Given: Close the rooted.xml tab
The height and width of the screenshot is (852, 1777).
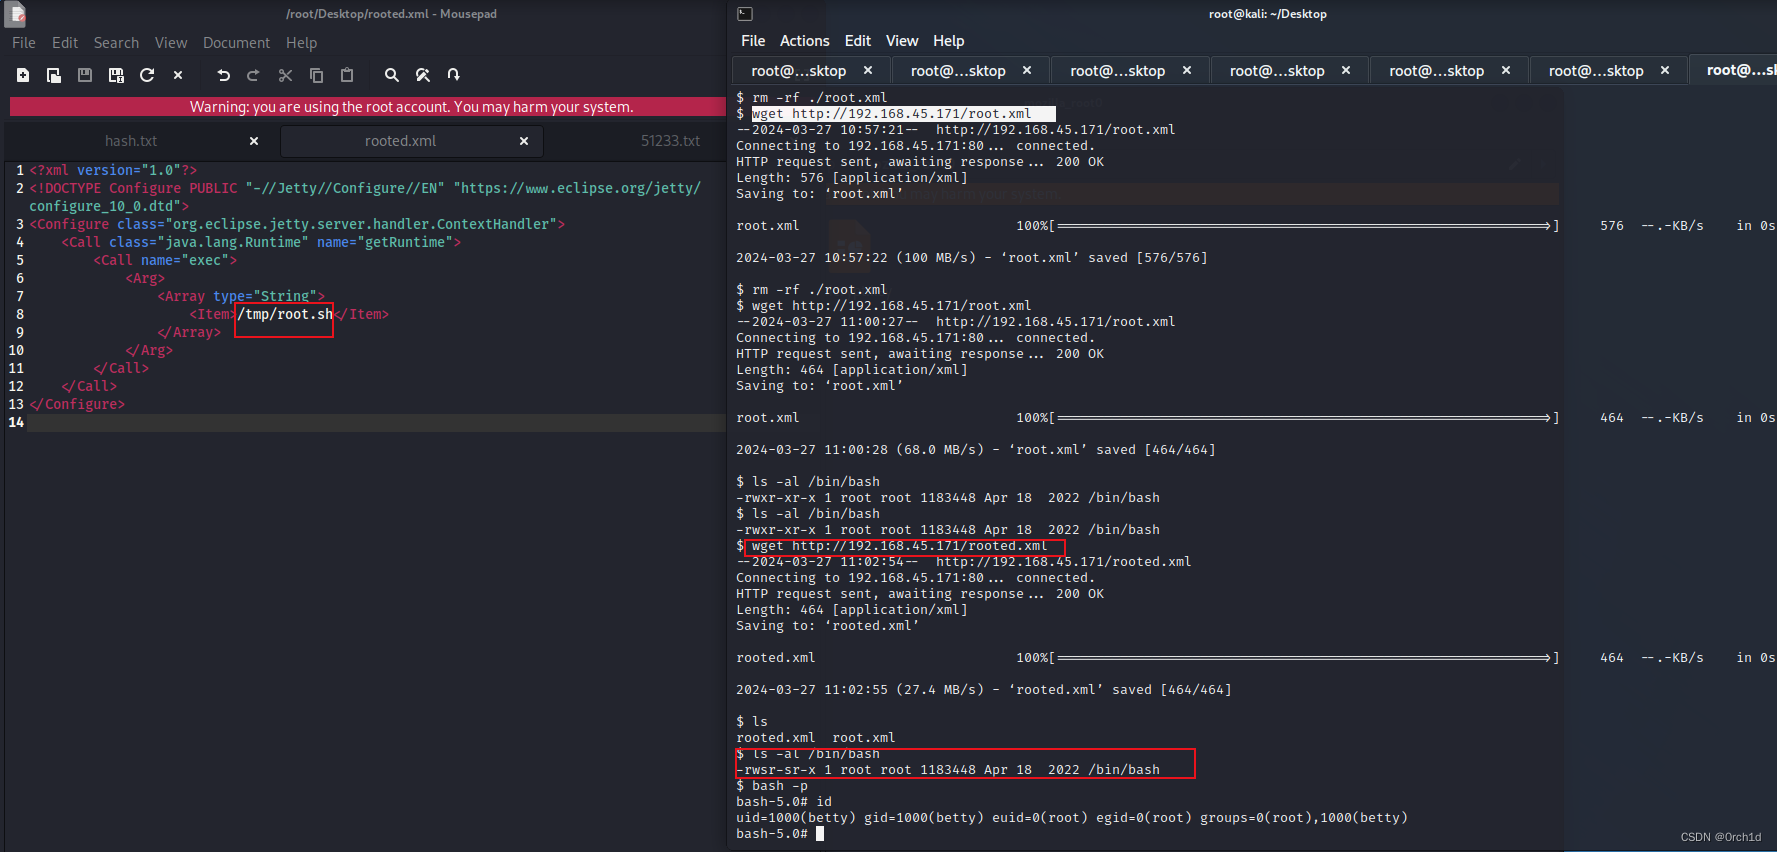Looking at the screenshot, I should point(524,141).
